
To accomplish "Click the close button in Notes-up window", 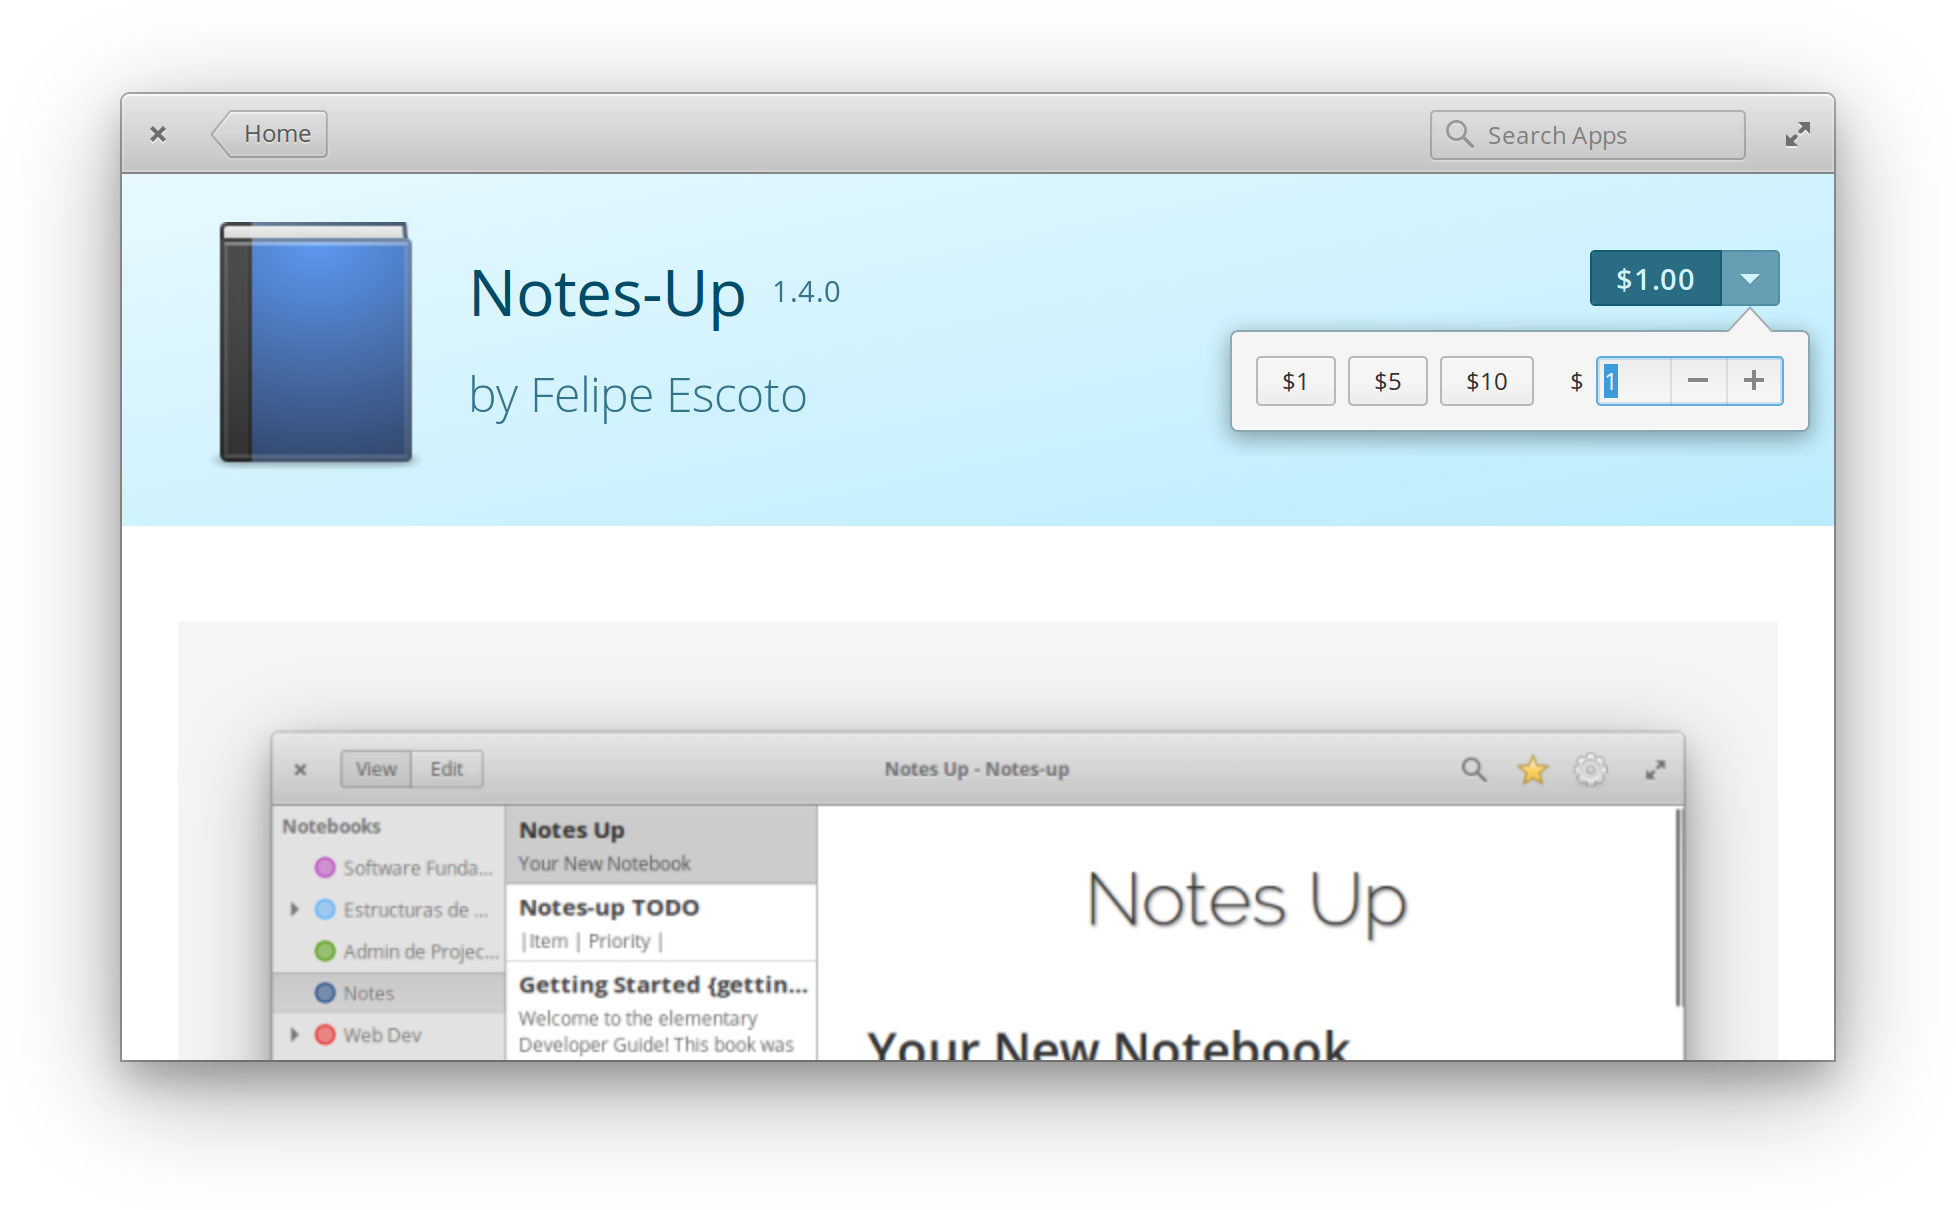I will [x=300, y=768].
